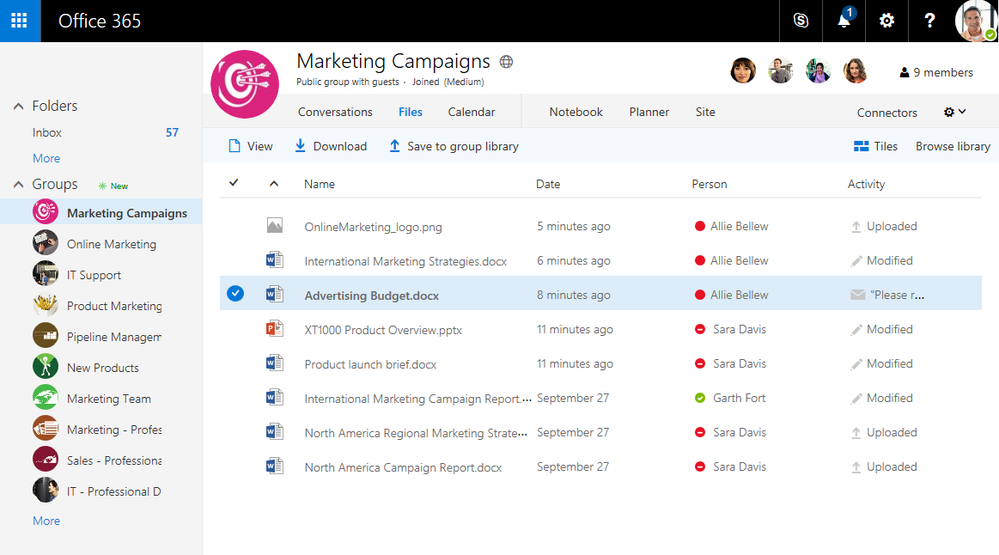Open the Office 365 app launcher grid
The height and width of the screenshot is (555, 999).
pyautogui.click(x=20, y=20)
